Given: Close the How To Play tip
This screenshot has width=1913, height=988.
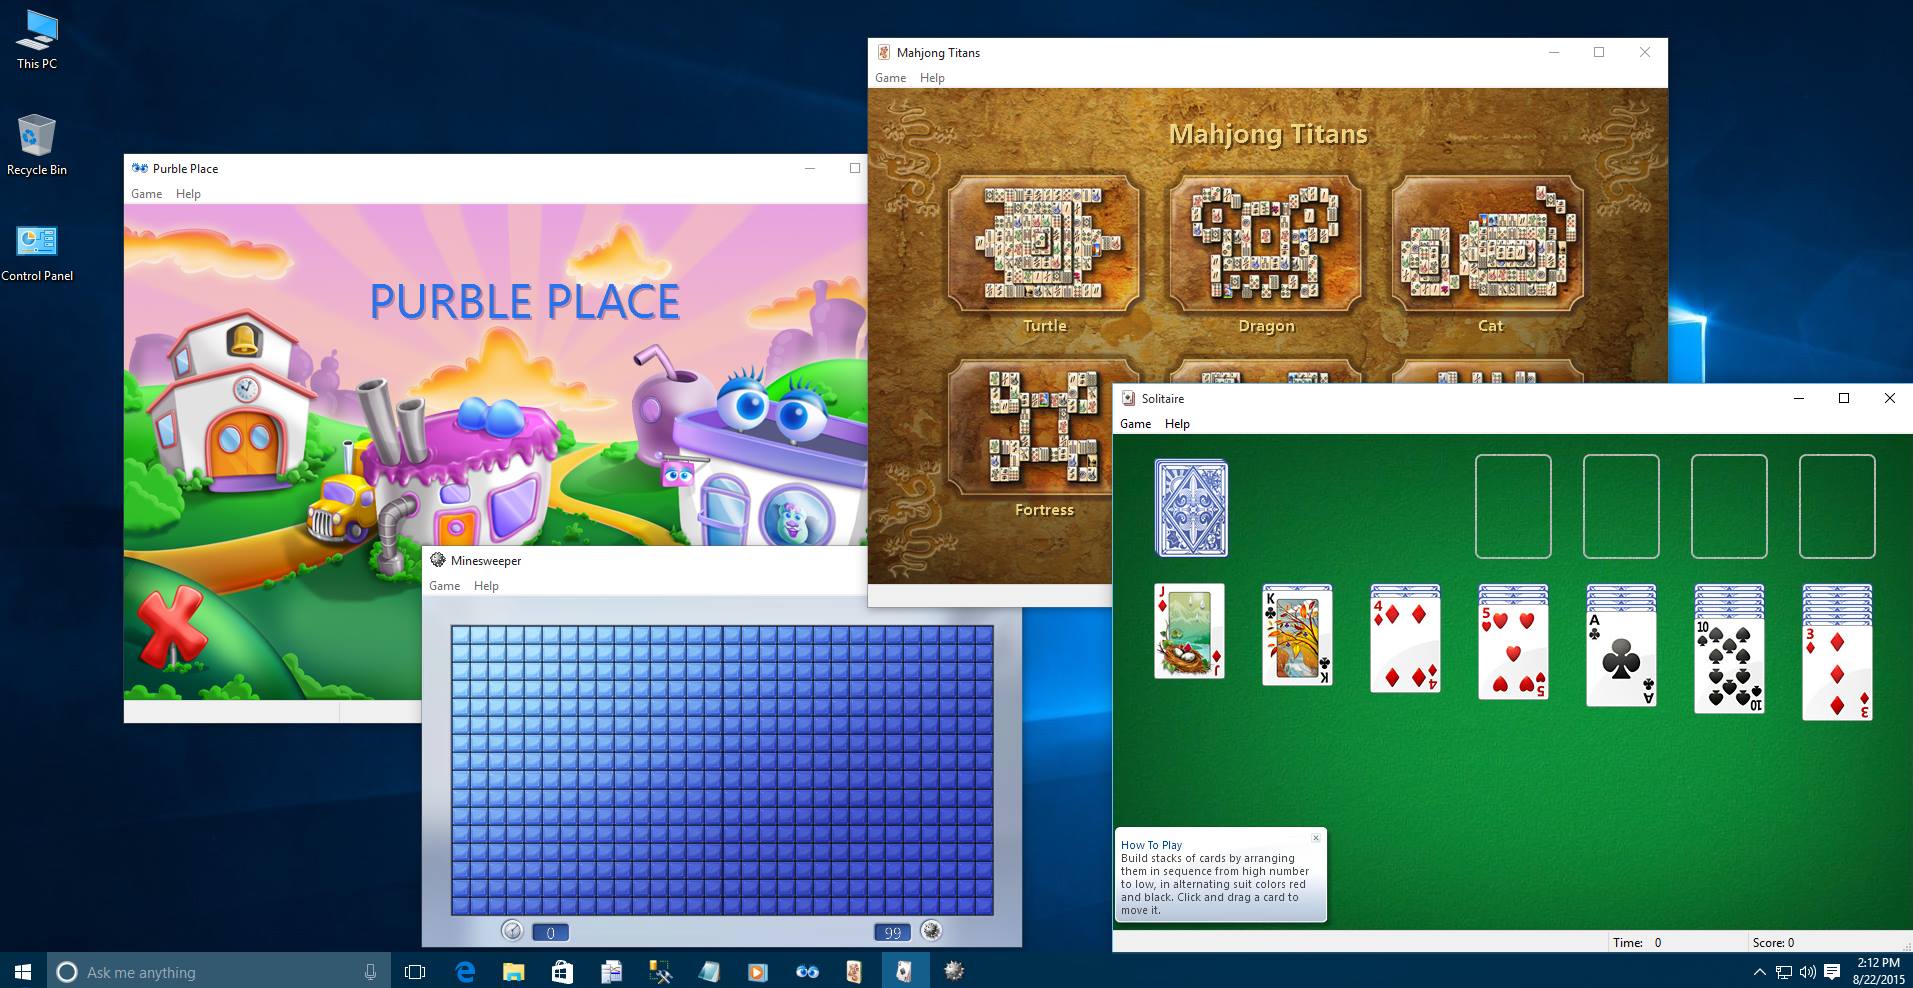Looking at the screenshot, I should [1316, 838].
